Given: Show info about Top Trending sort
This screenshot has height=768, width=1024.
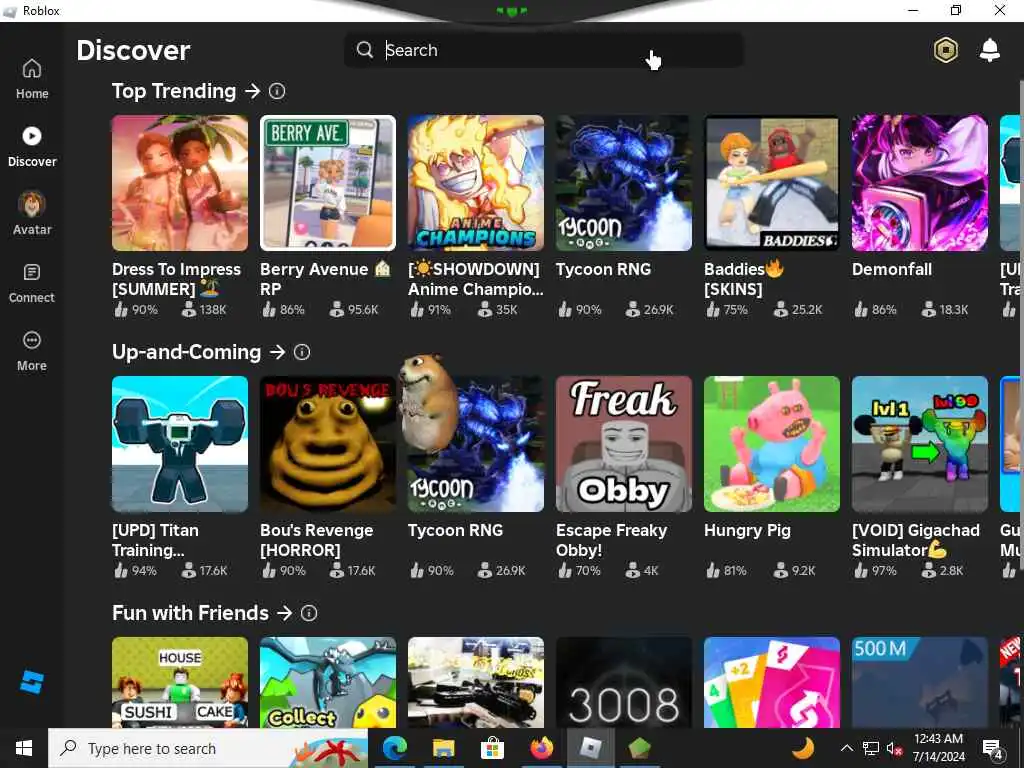Looking at the screenshot, I should 277,91.
